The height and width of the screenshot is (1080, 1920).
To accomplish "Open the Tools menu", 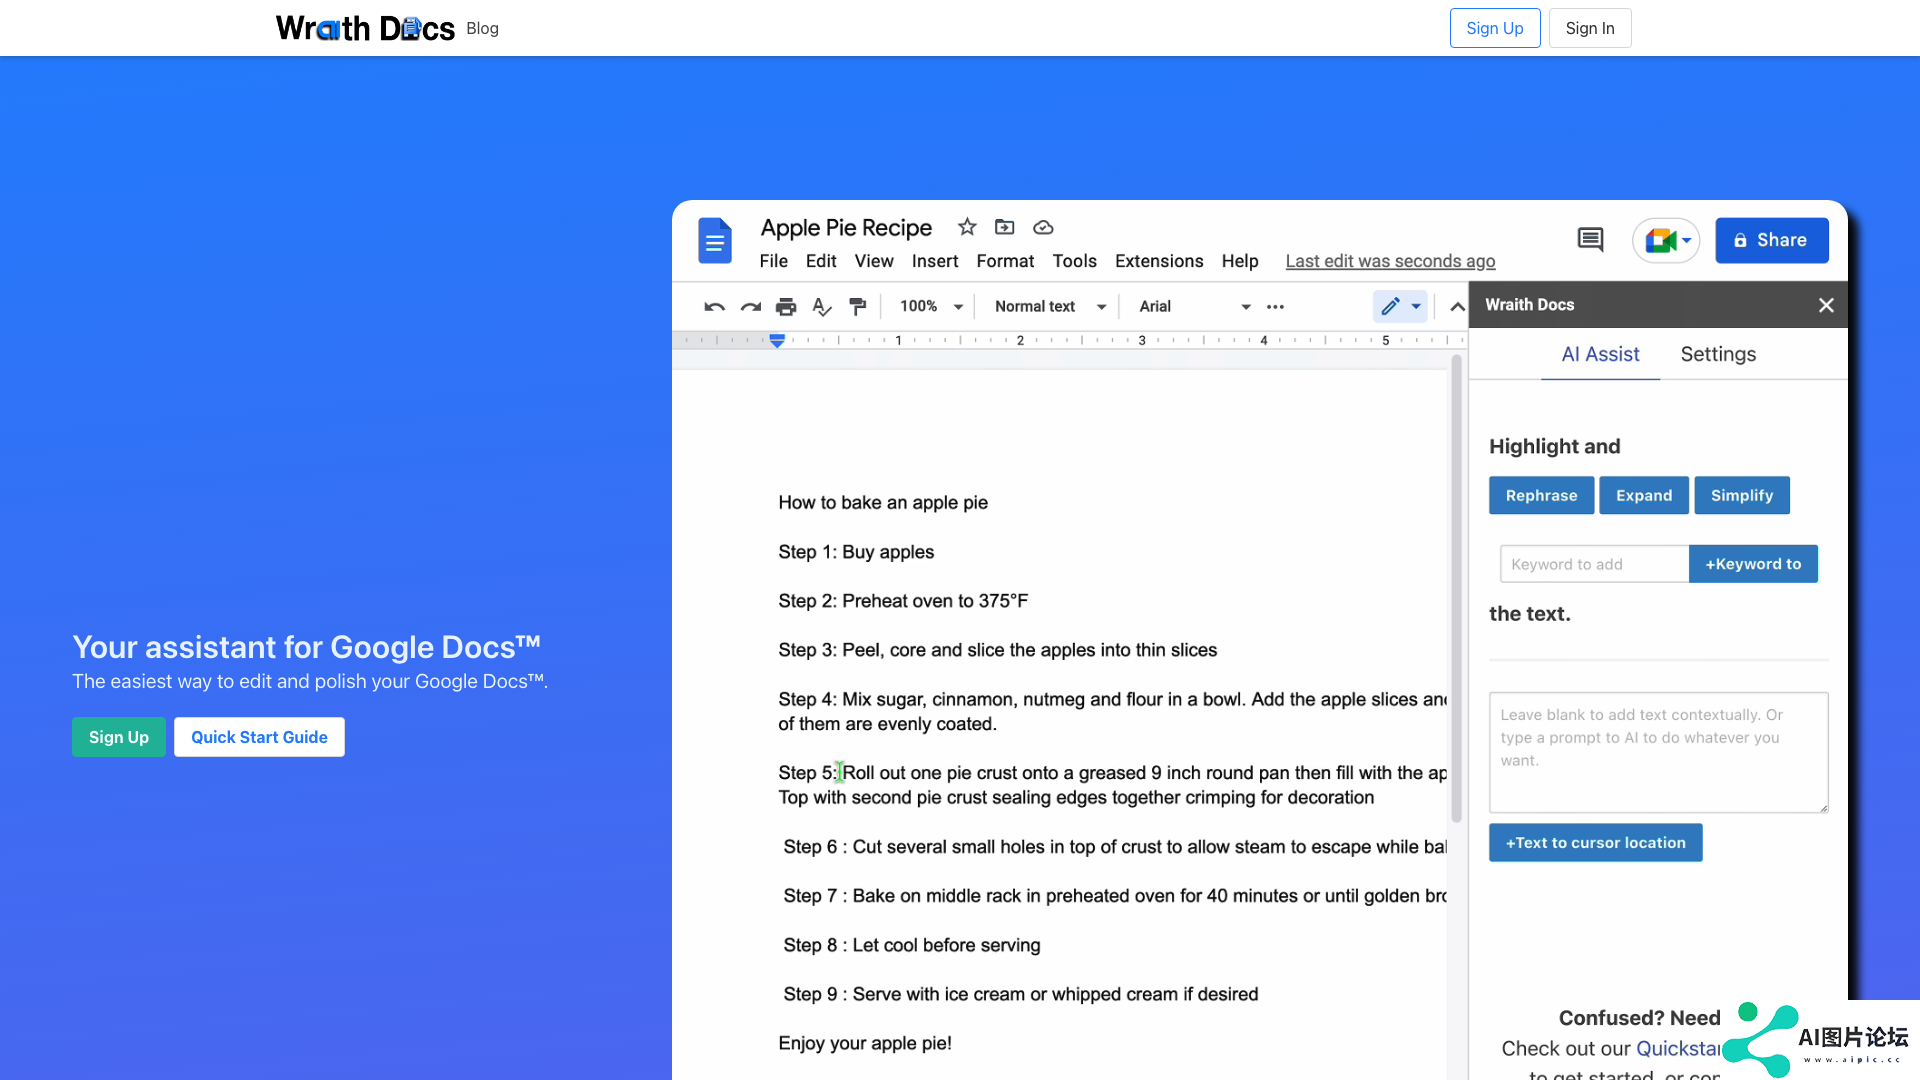I will click(1074, 261).
